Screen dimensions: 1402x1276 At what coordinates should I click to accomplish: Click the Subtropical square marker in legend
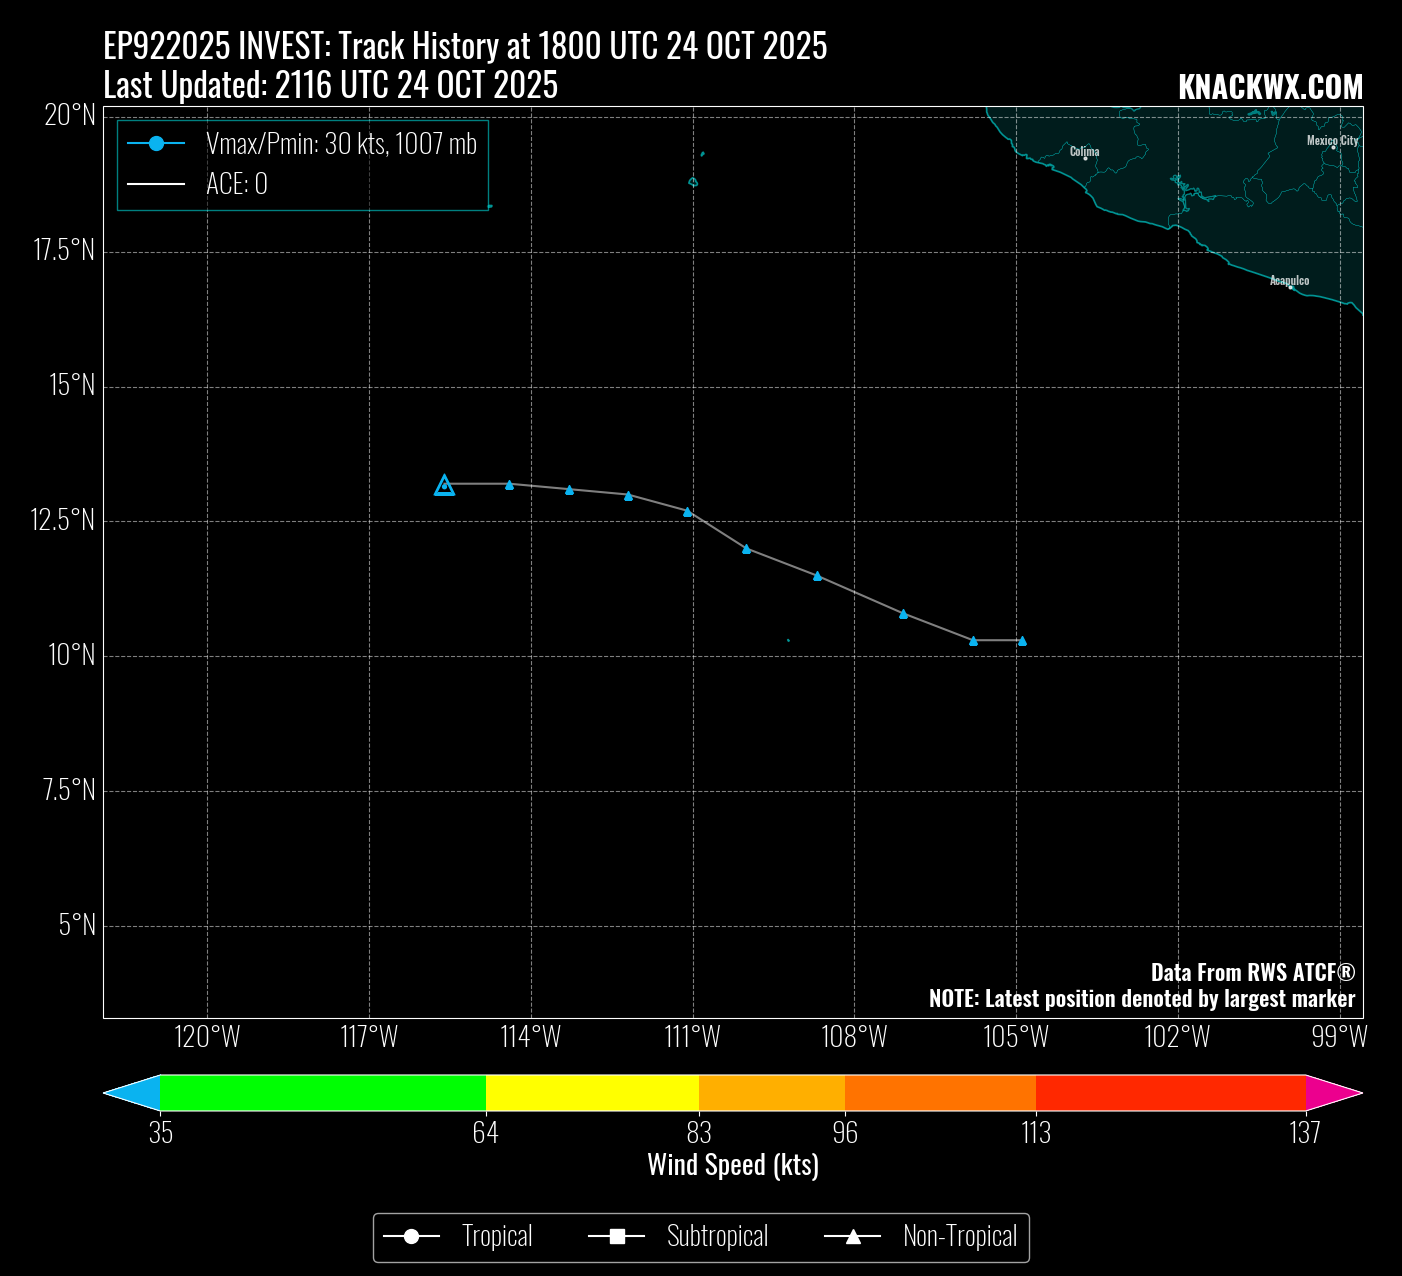[617, 1237]
